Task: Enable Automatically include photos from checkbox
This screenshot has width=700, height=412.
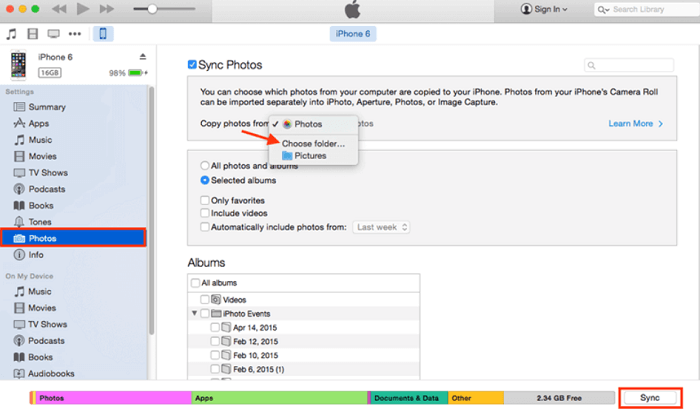Action: click(204, 227)
